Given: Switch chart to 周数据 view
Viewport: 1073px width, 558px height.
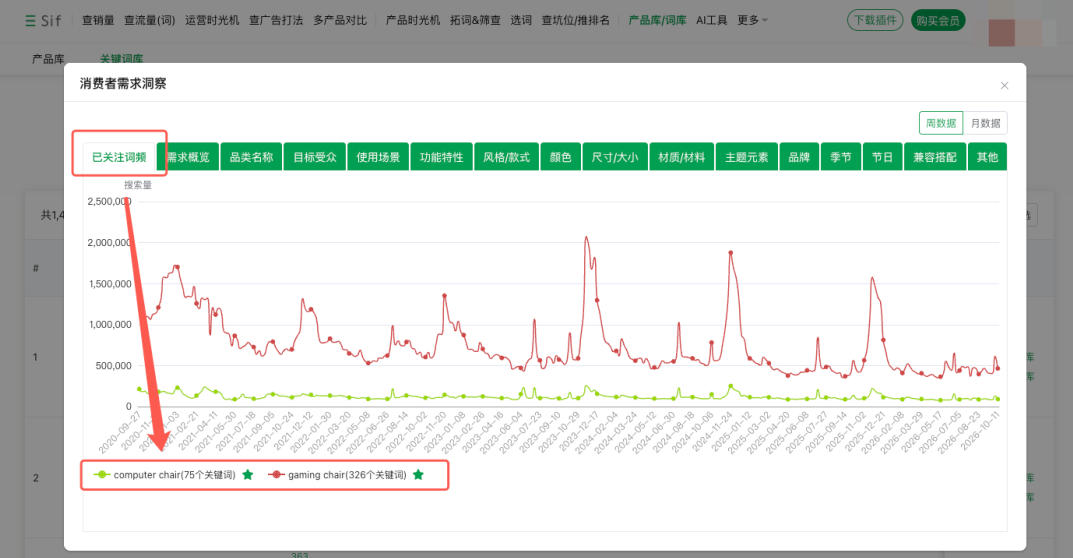Looking at the screenshot, I should point(941,123).
